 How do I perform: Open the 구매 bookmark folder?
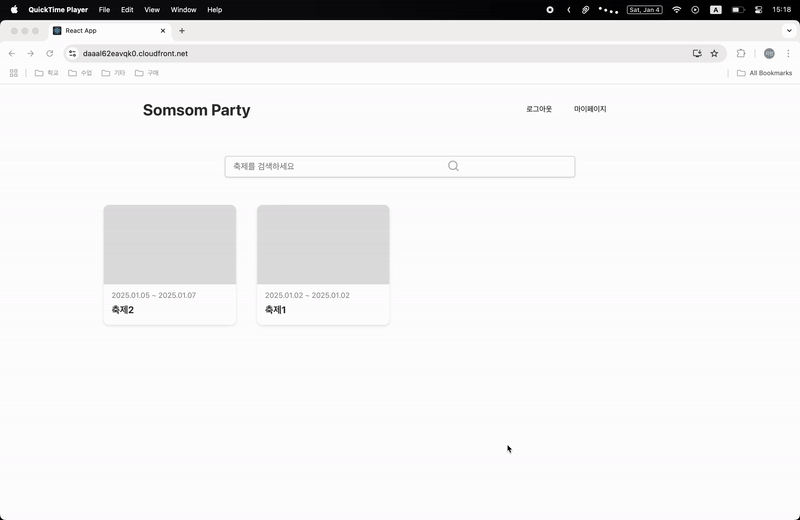click(146, 73)
